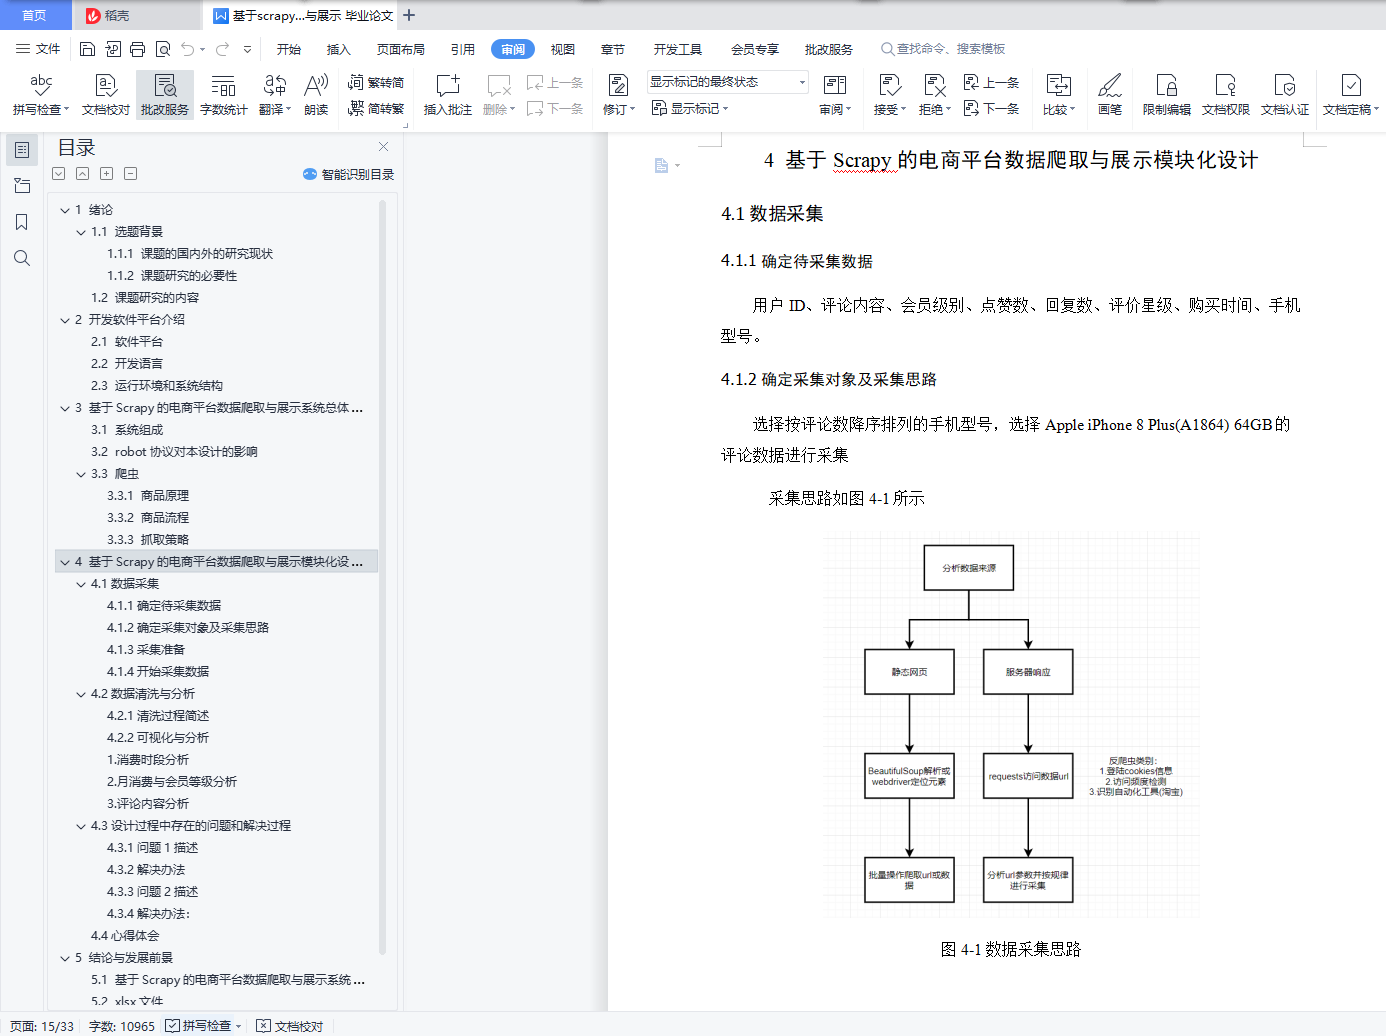Switch to the 页面布局 ribbon tab

point(401,49)
